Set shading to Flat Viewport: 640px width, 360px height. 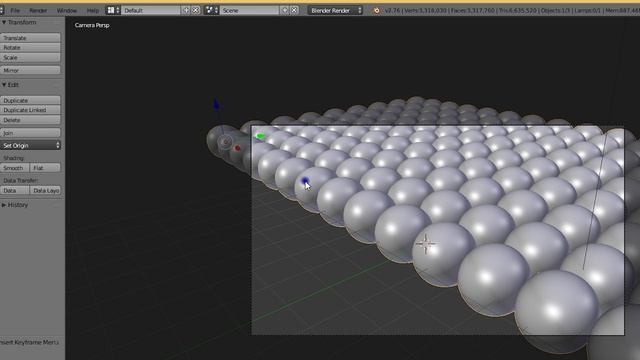[x=45, y=168]
